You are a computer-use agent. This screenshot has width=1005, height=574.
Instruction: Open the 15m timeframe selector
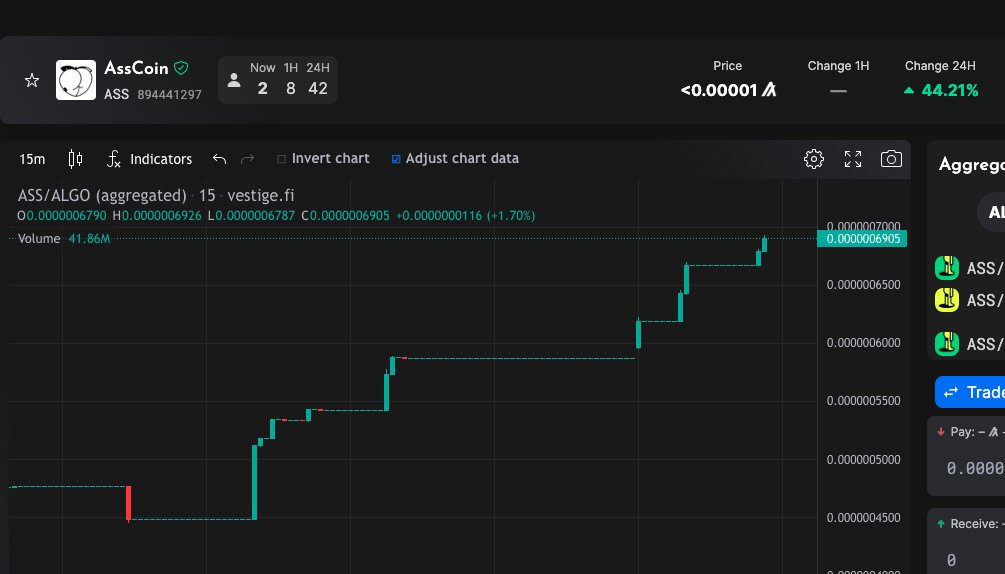pos(32,159)
